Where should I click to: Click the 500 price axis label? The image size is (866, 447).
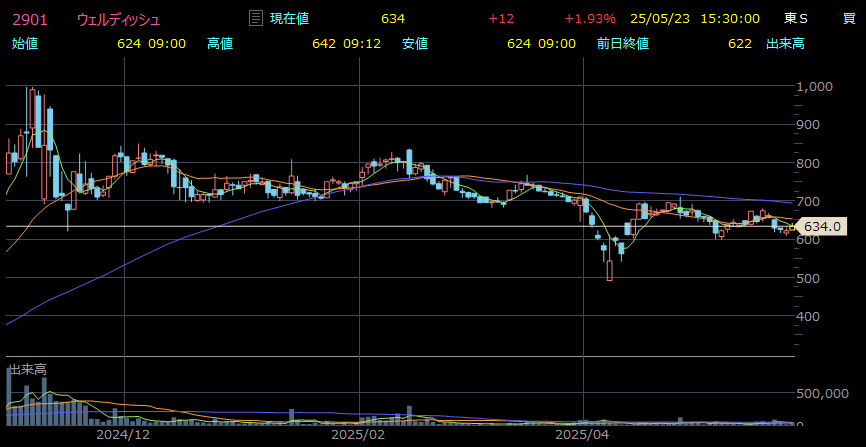tap(810, 278)
